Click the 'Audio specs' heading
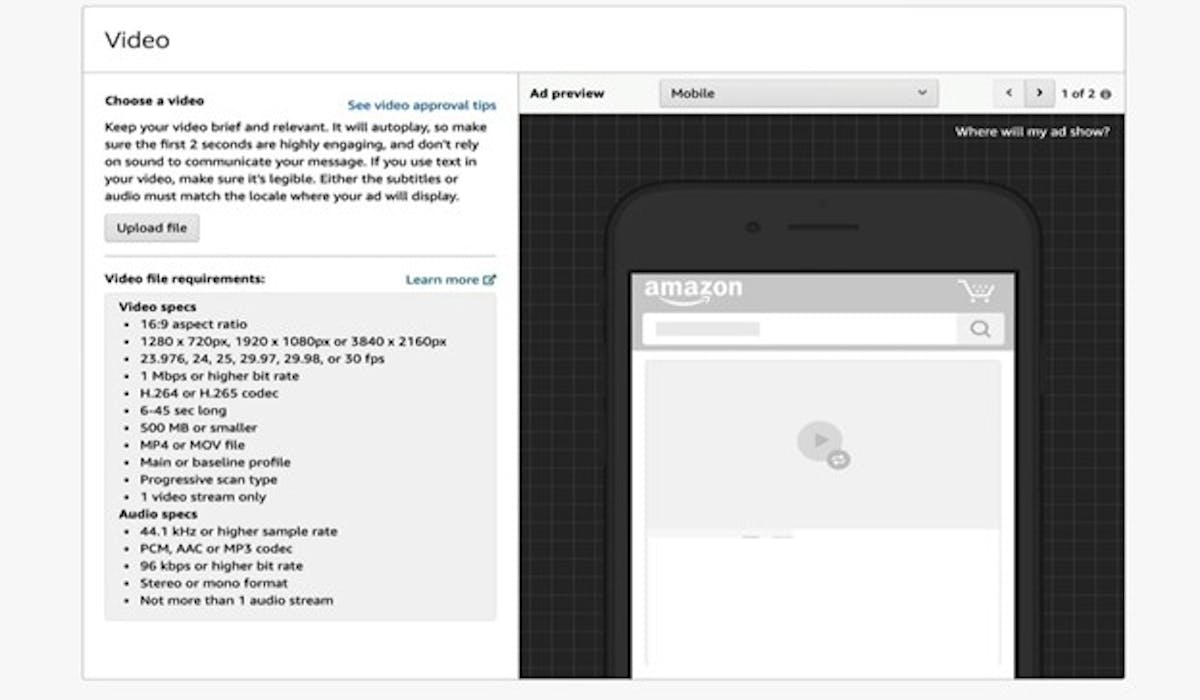The image size is (1200, 700). point(158,514)
